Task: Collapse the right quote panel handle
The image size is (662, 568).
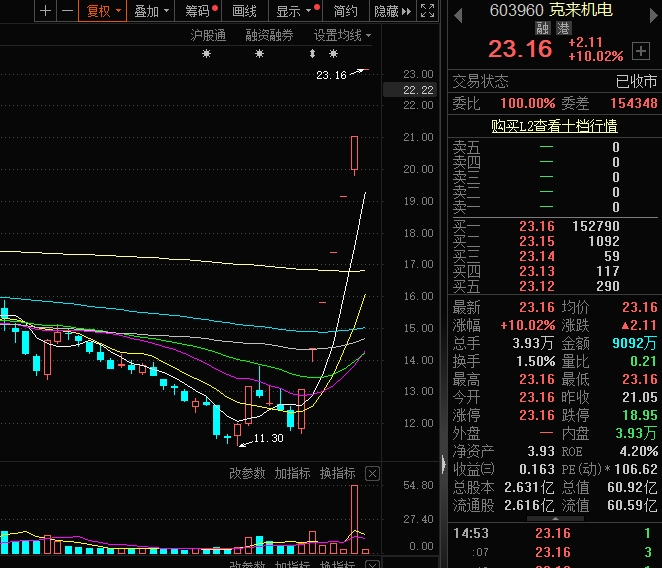Action: pyautogui.click(x=443, y=462)
